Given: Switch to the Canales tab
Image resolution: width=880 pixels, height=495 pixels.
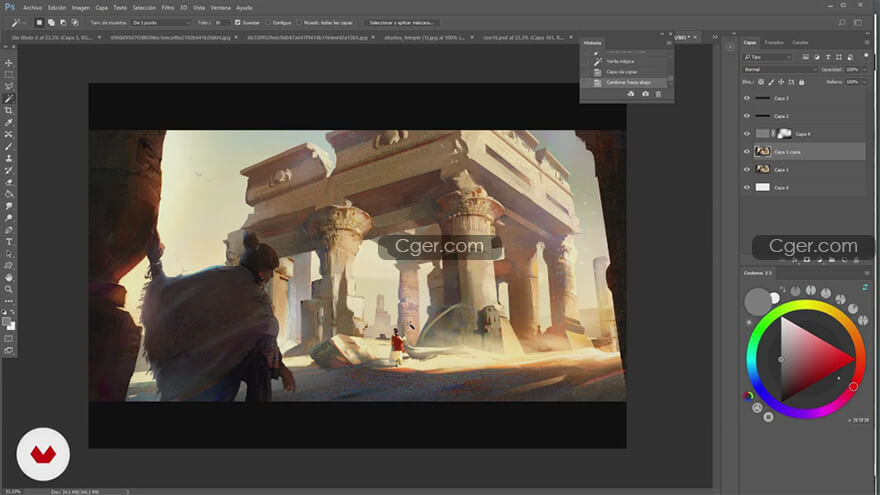Looking at the screenshot, I should click(x=800, y=43).
